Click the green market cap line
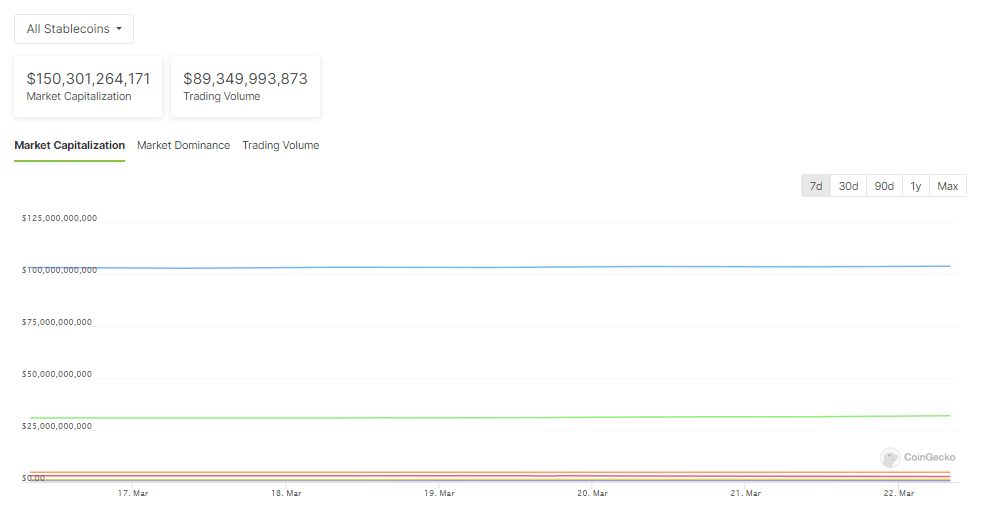 (x=490, y=417)
